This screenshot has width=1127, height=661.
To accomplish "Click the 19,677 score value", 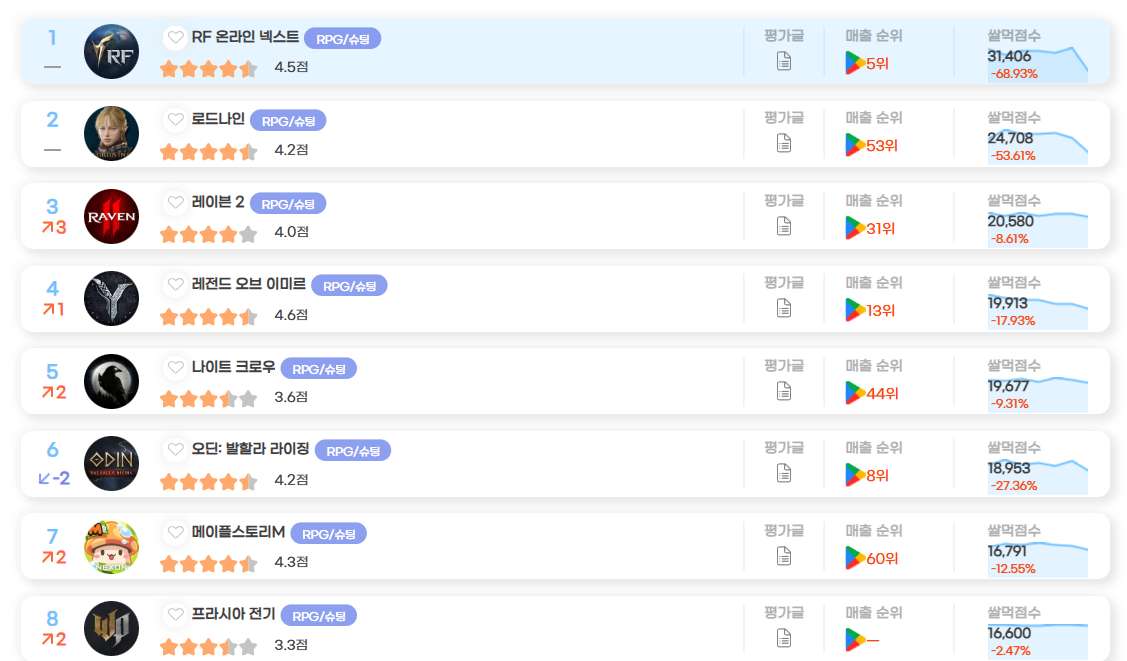I will pos(1008,386).
